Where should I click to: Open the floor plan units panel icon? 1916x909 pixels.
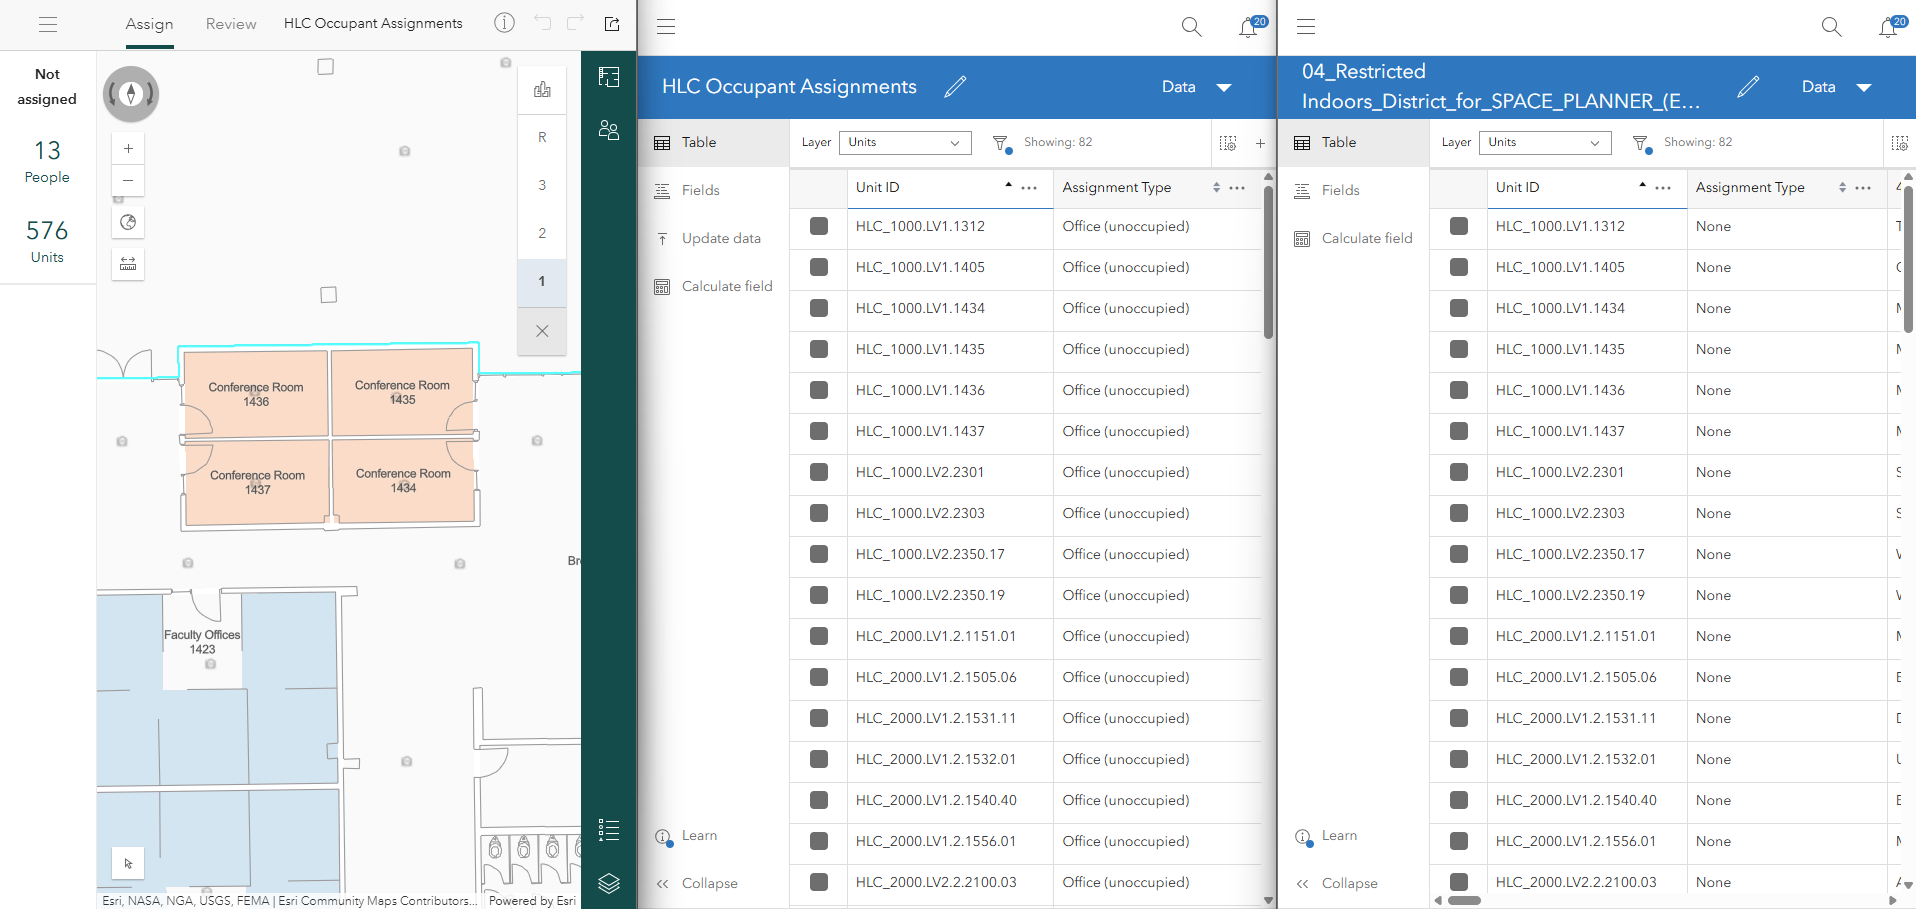coord(609,77)
